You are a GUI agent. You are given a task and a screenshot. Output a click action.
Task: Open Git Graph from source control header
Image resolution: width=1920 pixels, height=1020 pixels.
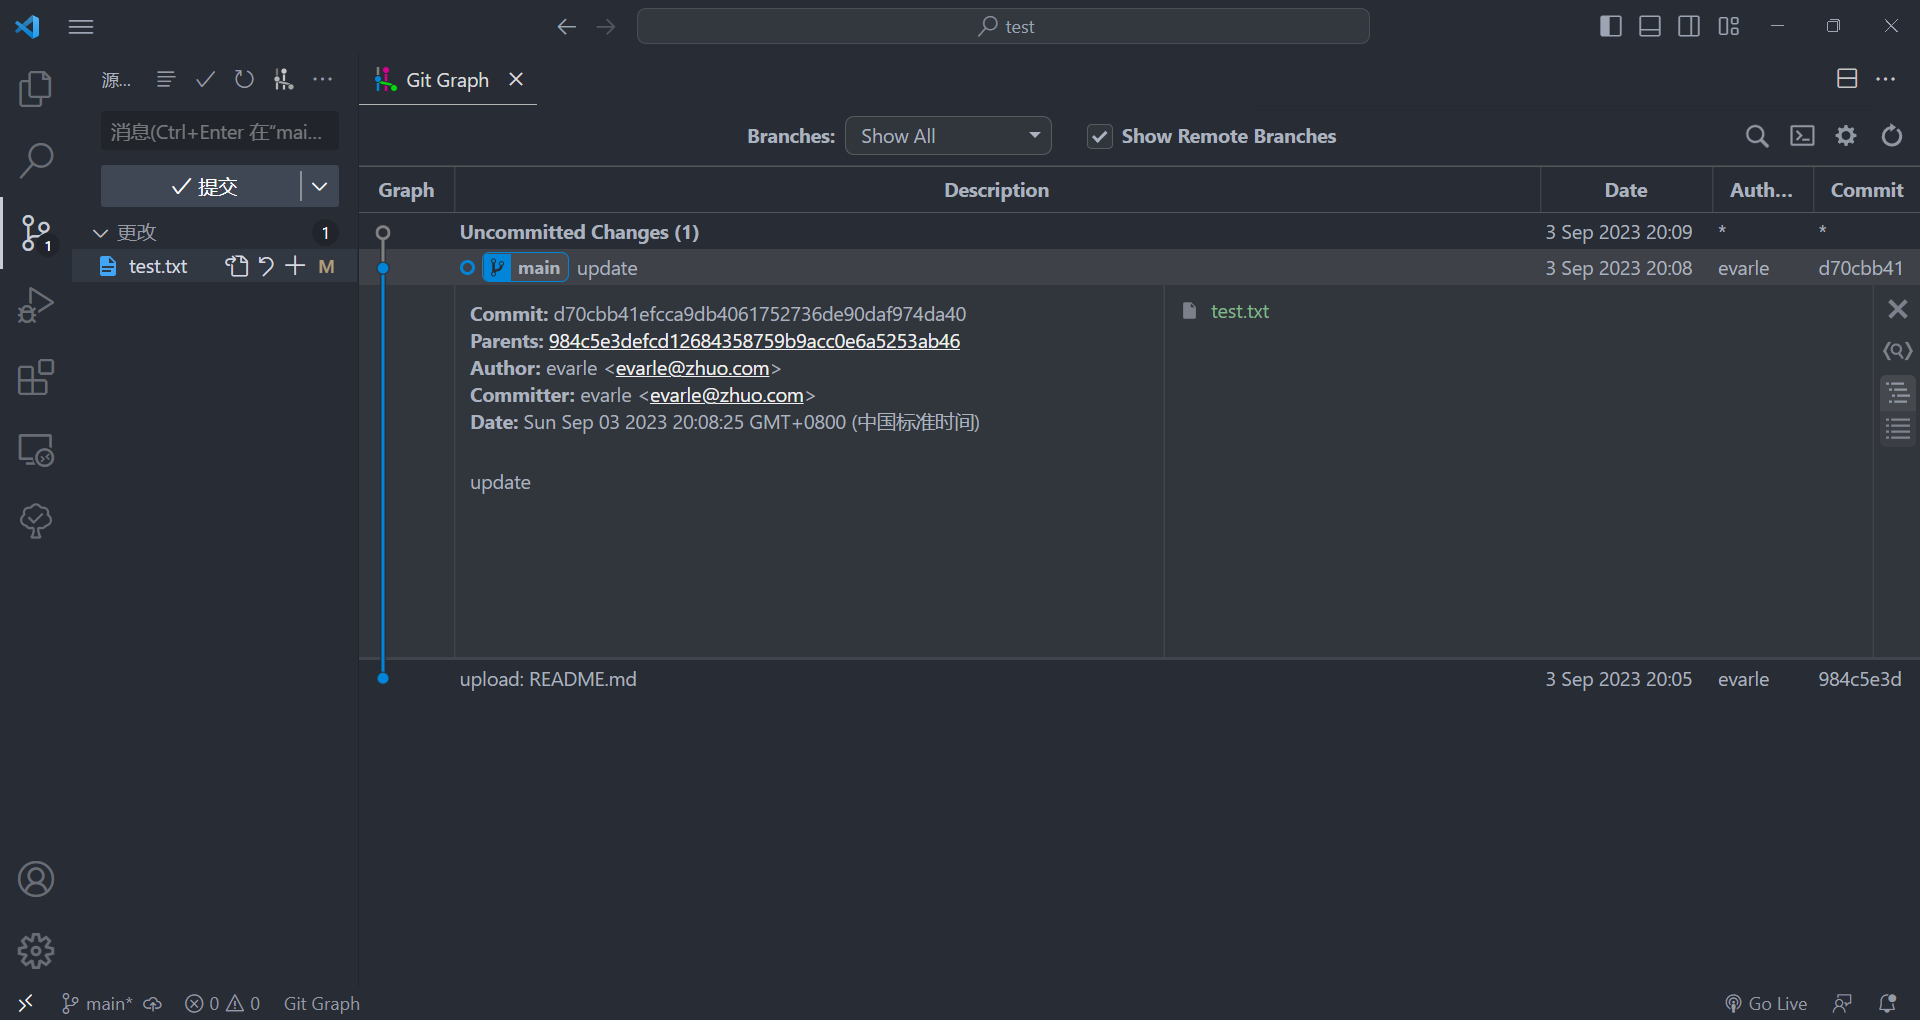(x=284, y=79)
